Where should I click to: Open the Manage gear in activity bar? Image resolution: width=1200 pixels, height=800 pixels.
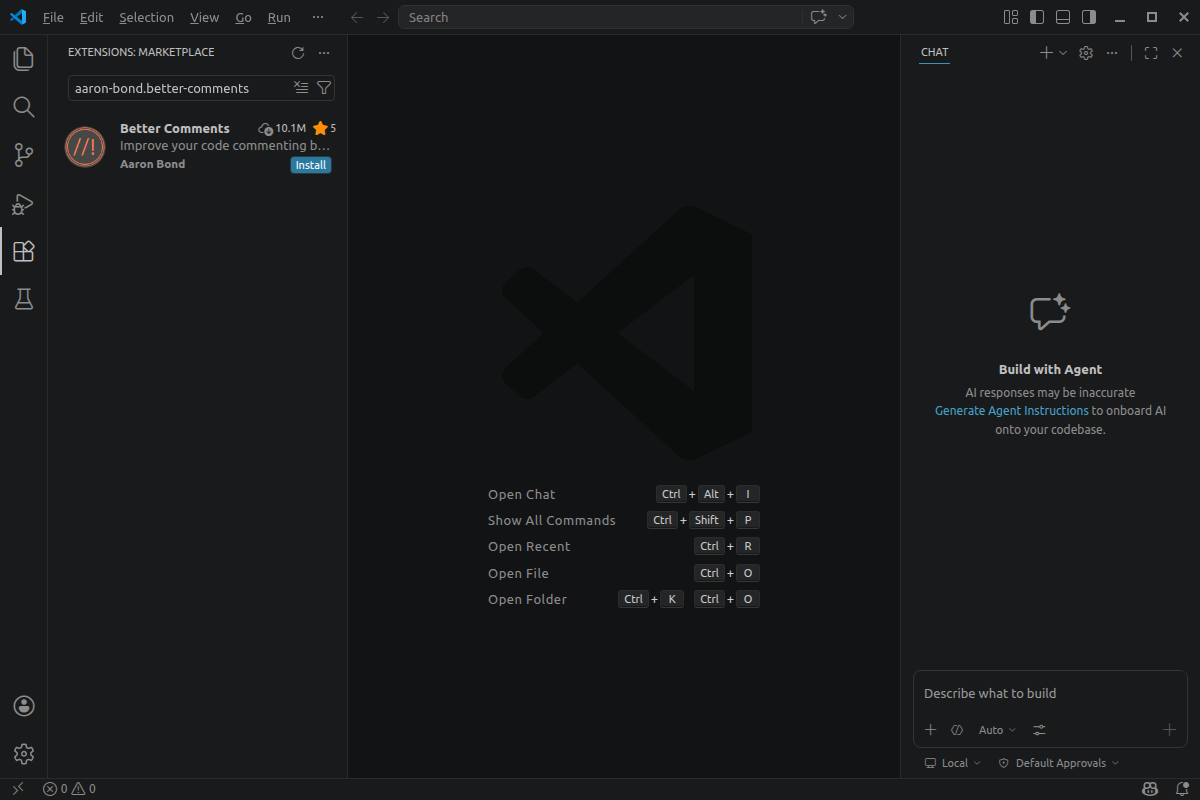click(24, 754)
